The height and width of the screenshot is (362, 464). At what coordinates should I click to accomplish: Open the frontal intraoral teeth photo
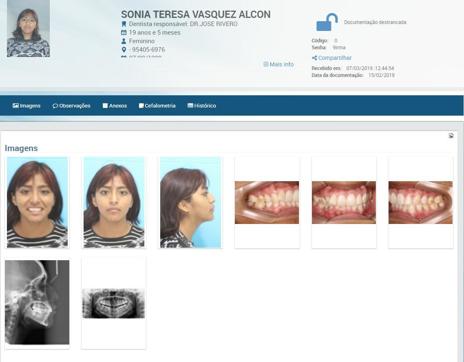click(x=344, y=202)
